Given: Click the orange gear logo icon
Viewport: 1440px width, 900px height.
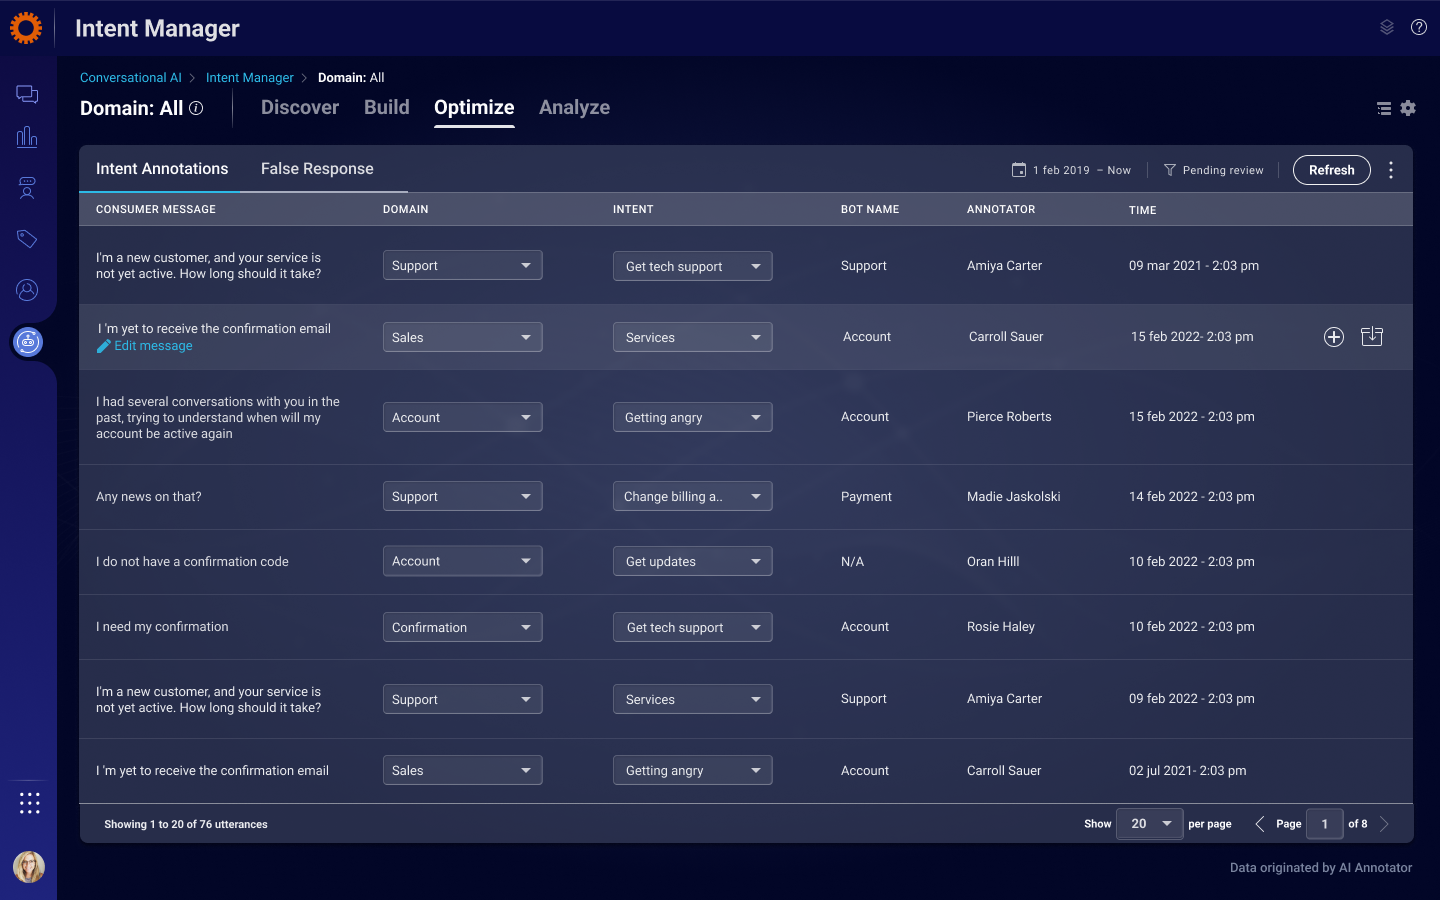Looking at the screenshot, I should click(26, 28).
